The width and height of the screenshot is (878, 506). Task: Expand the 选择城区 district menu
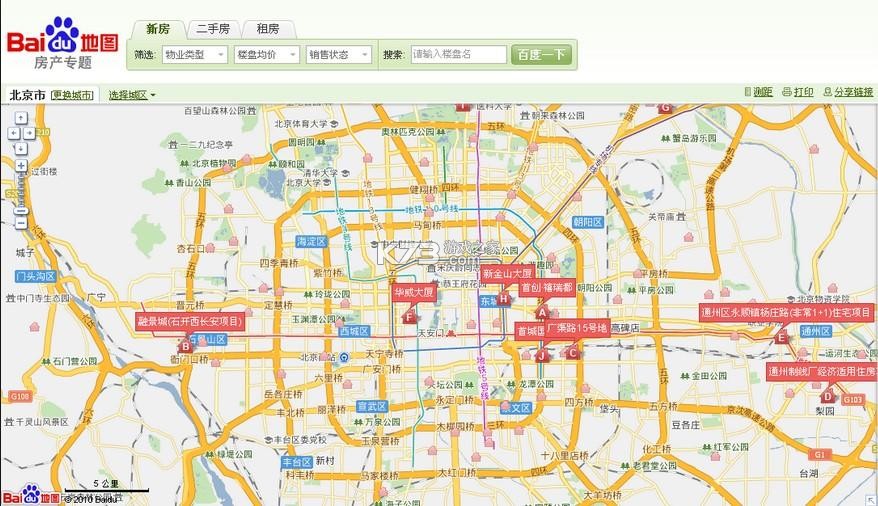point(132,95)
